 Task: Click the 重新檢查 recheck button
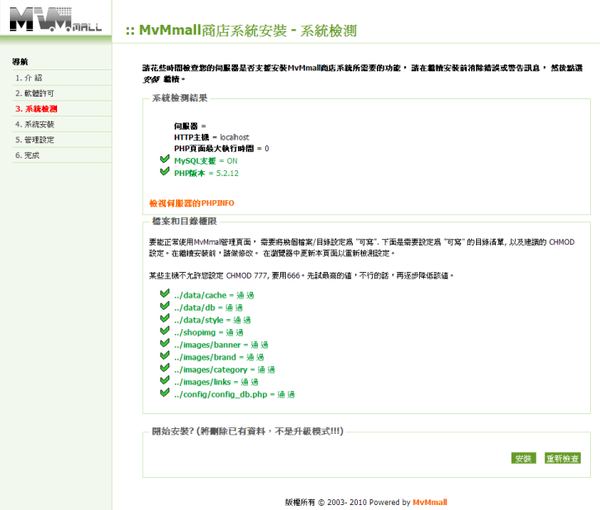click(x=562, y=458)
